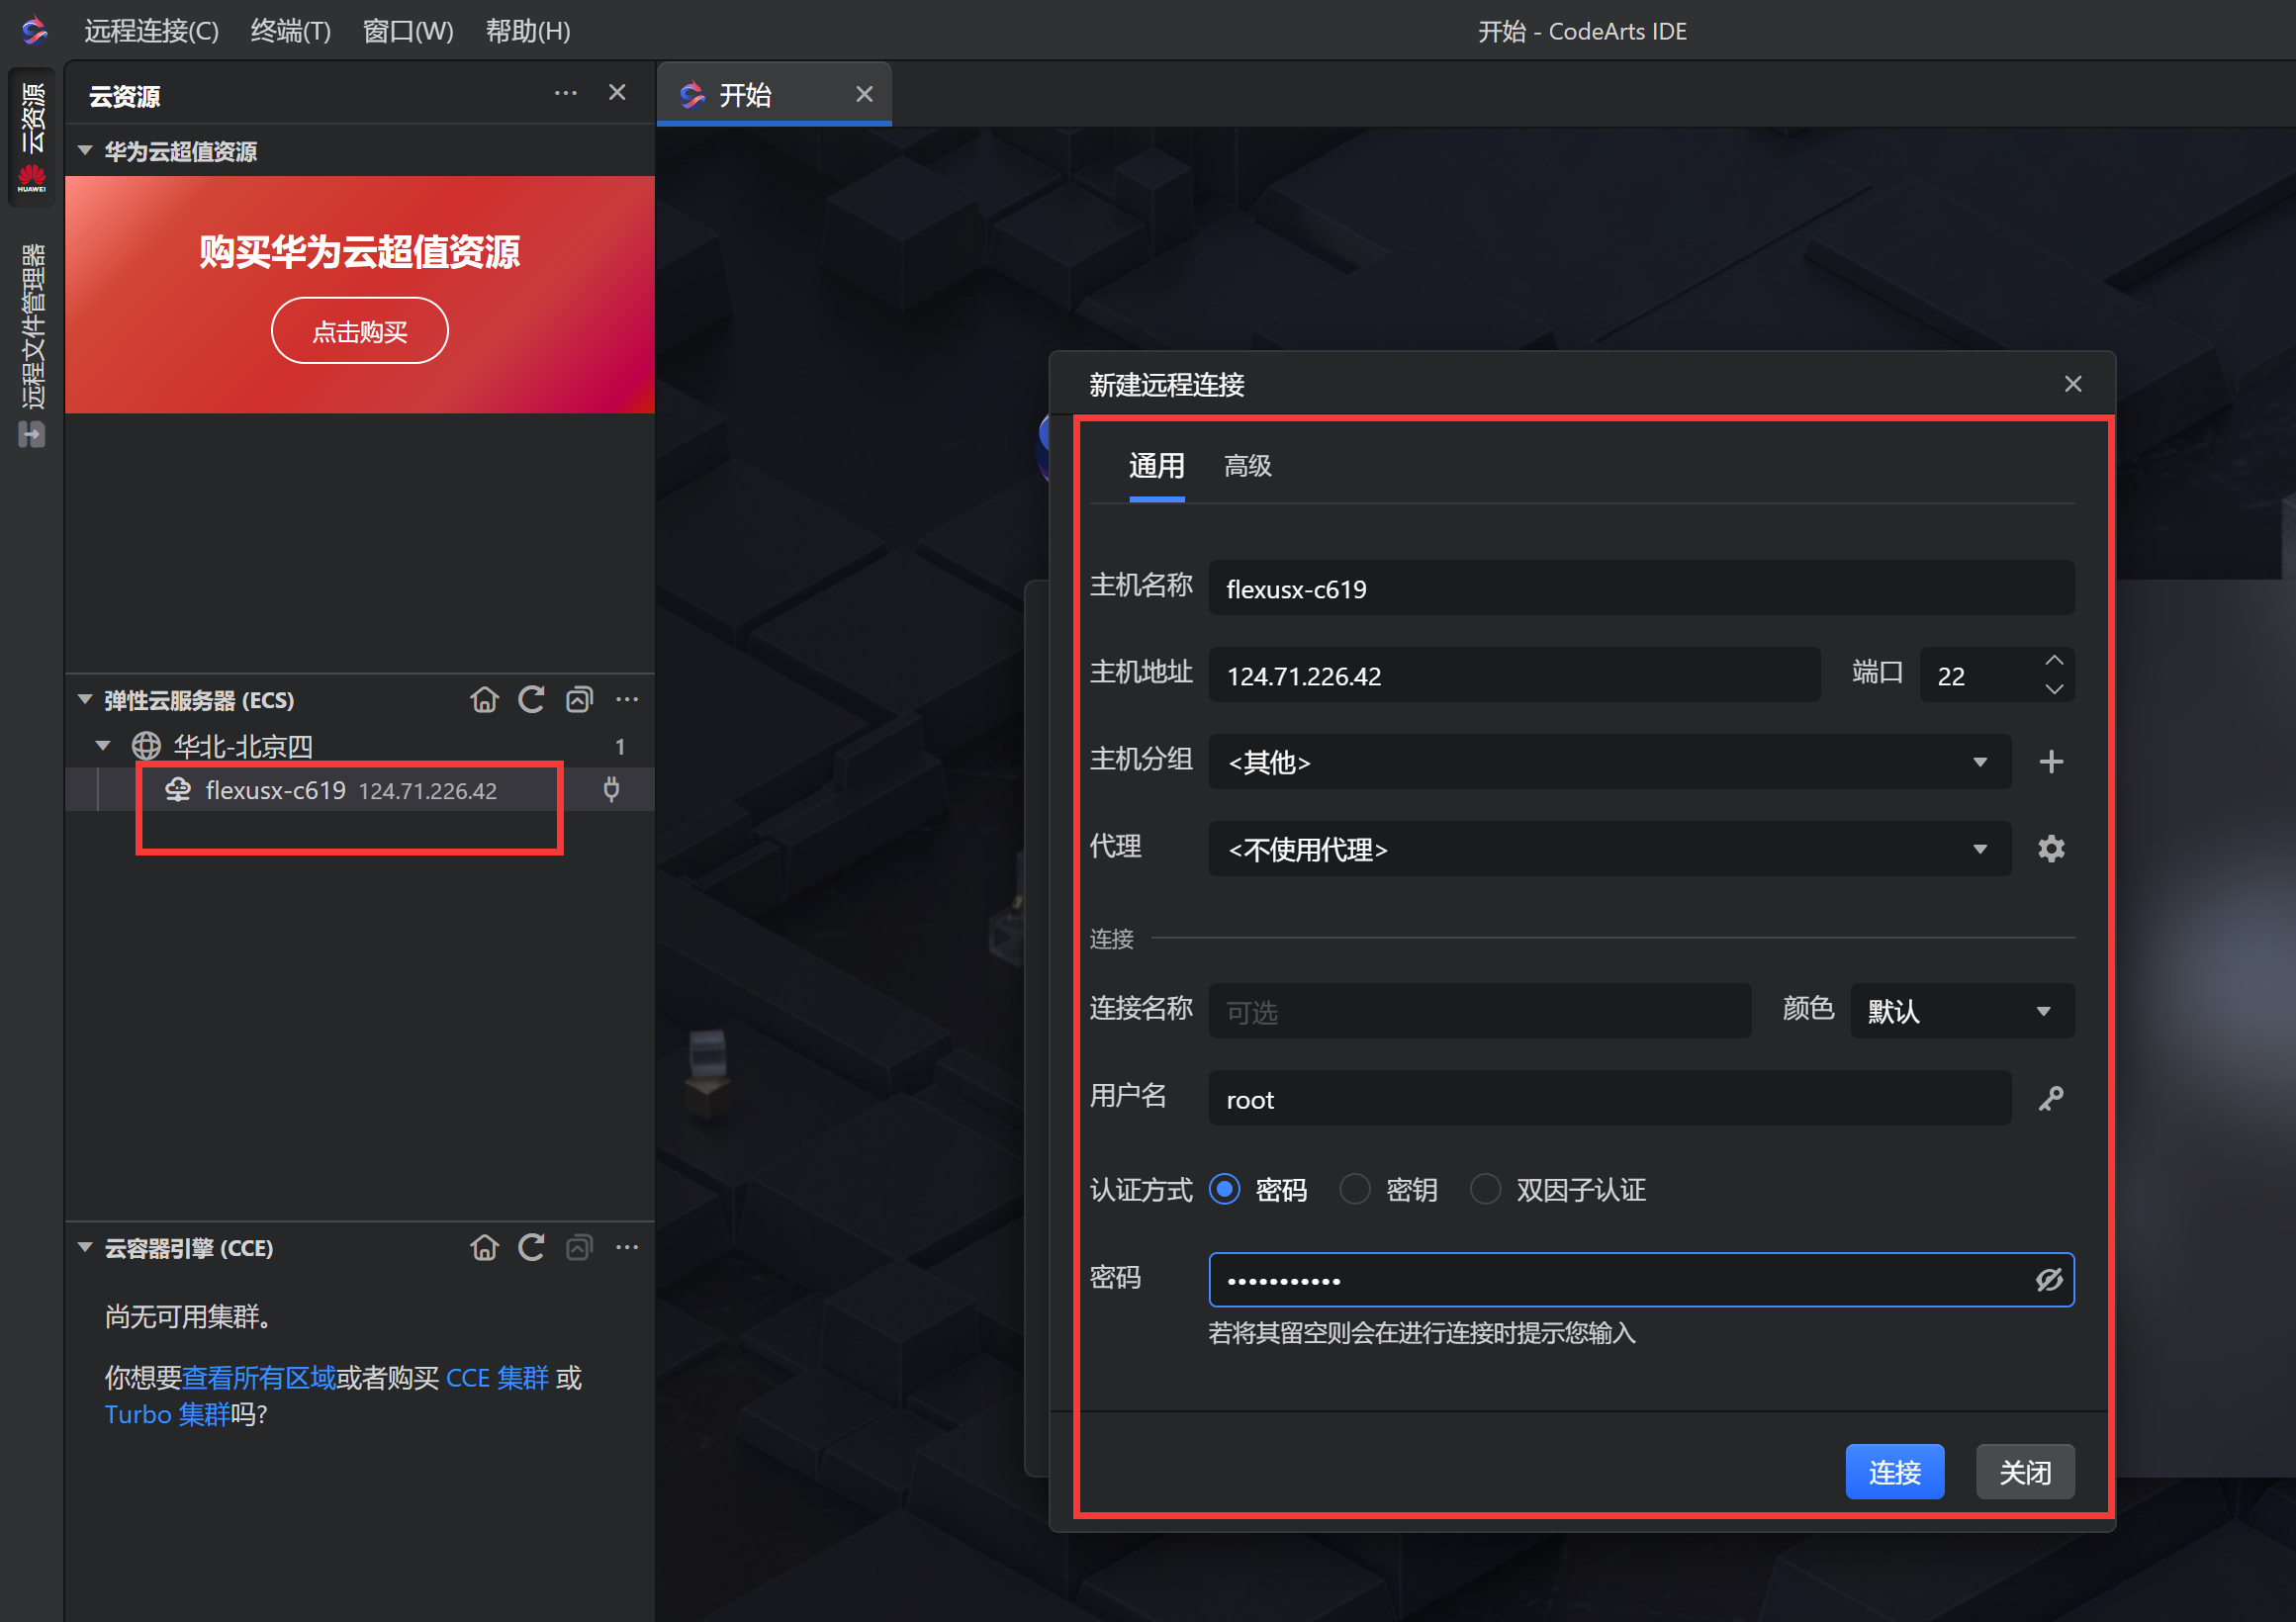Click the 购买华为云超值资源 banner
This screenshot has width=2296, height=1622.
point(360,295)
